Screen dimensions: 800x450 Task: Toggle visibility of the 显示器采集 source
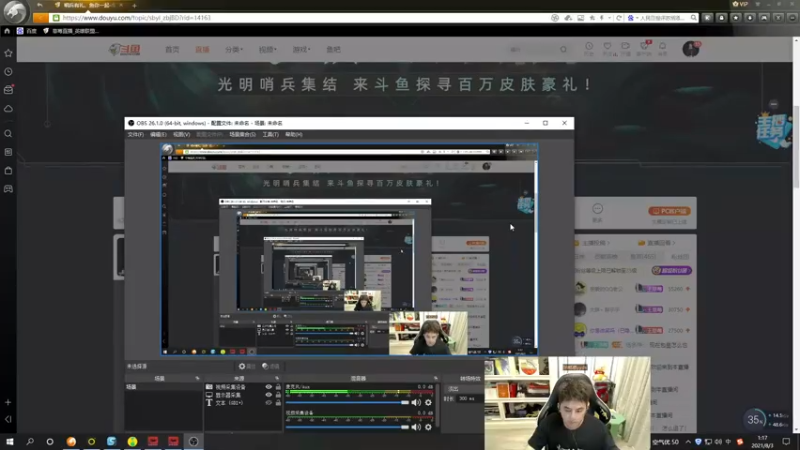[x=268, y=395]
